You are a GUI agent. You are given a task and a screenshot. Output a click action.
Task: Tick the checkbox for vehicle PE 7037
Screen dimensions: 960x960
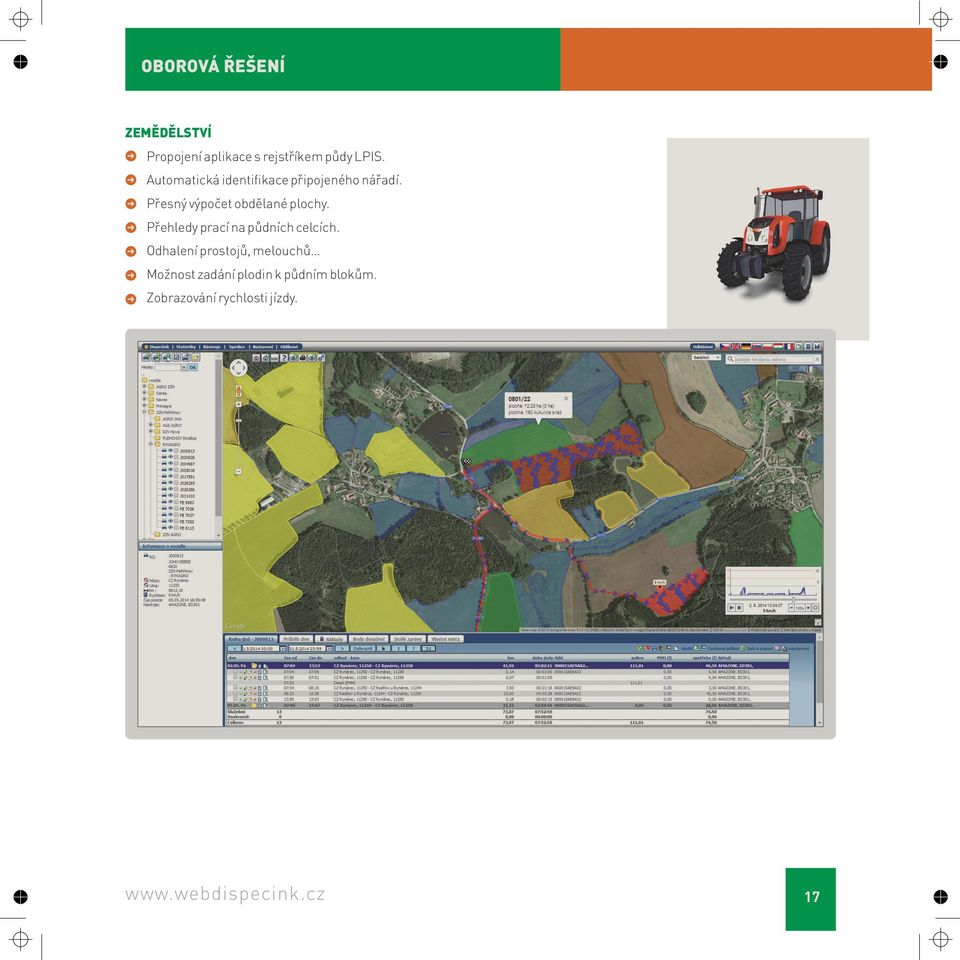(176, 515)
